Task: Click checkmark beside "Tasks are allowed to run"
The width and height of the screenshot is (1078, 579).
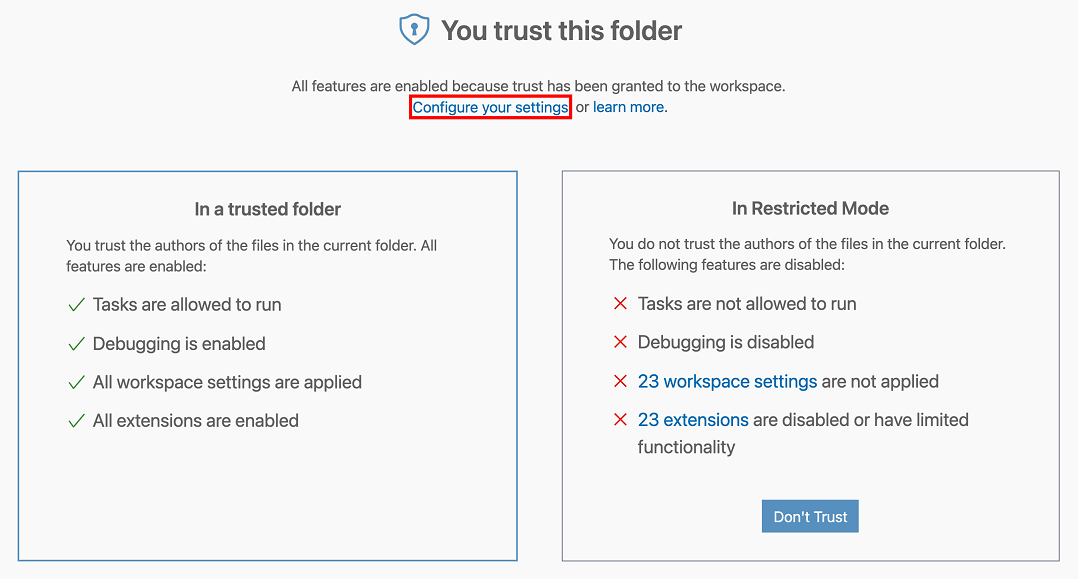Action: [75, 303]
